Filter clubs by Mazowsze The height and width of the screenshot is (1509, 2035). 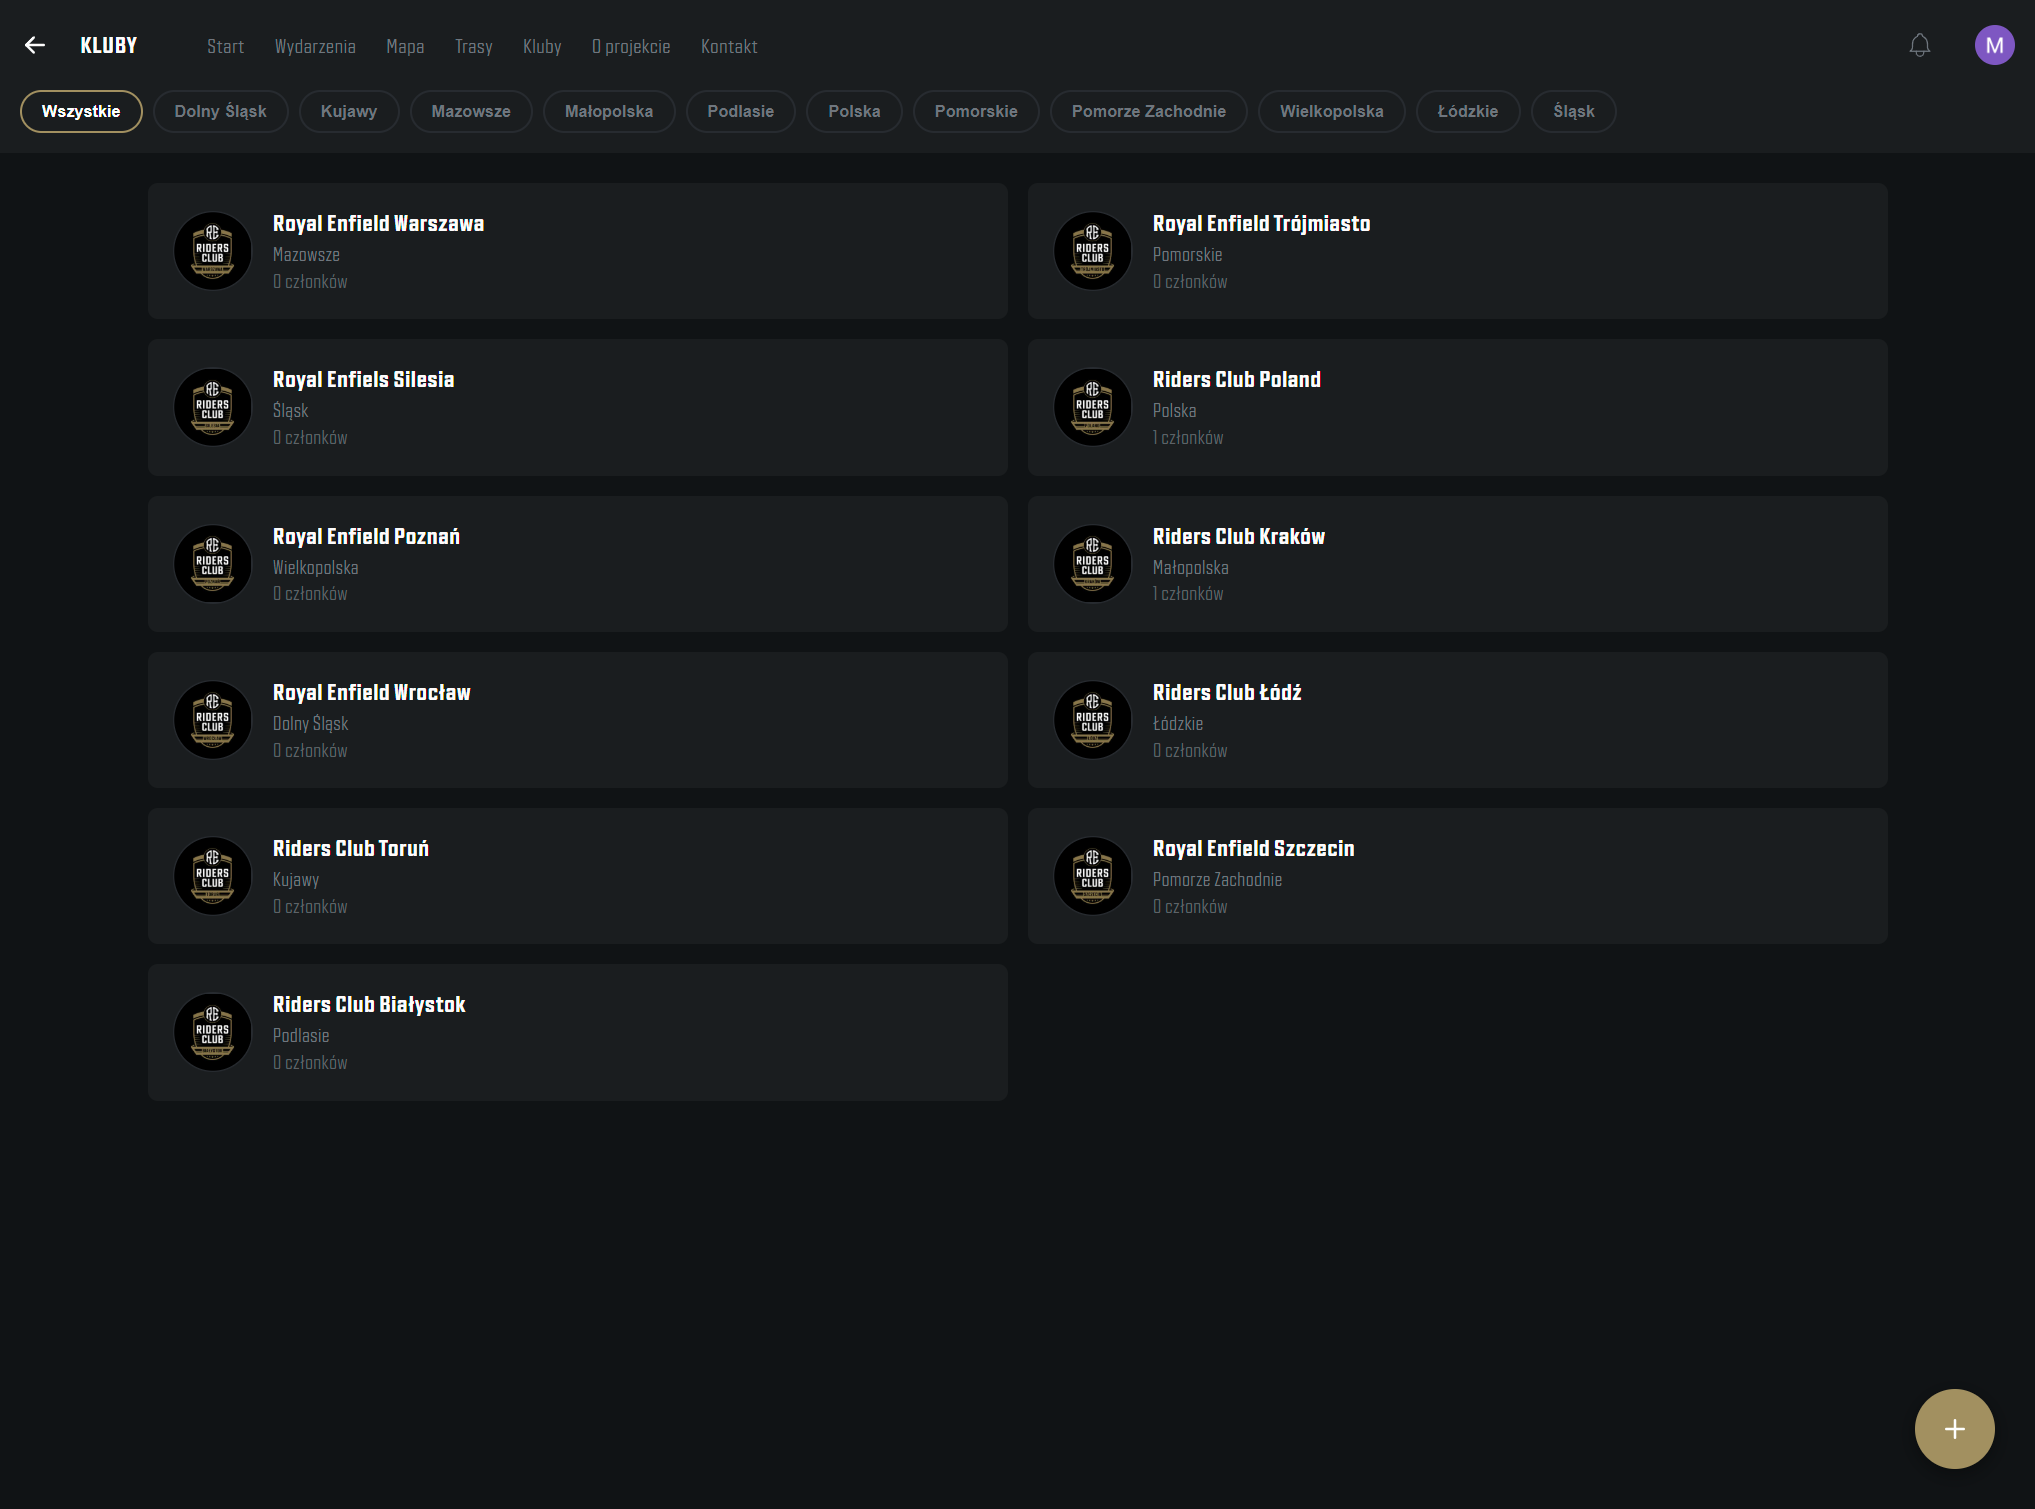[471, 111]
